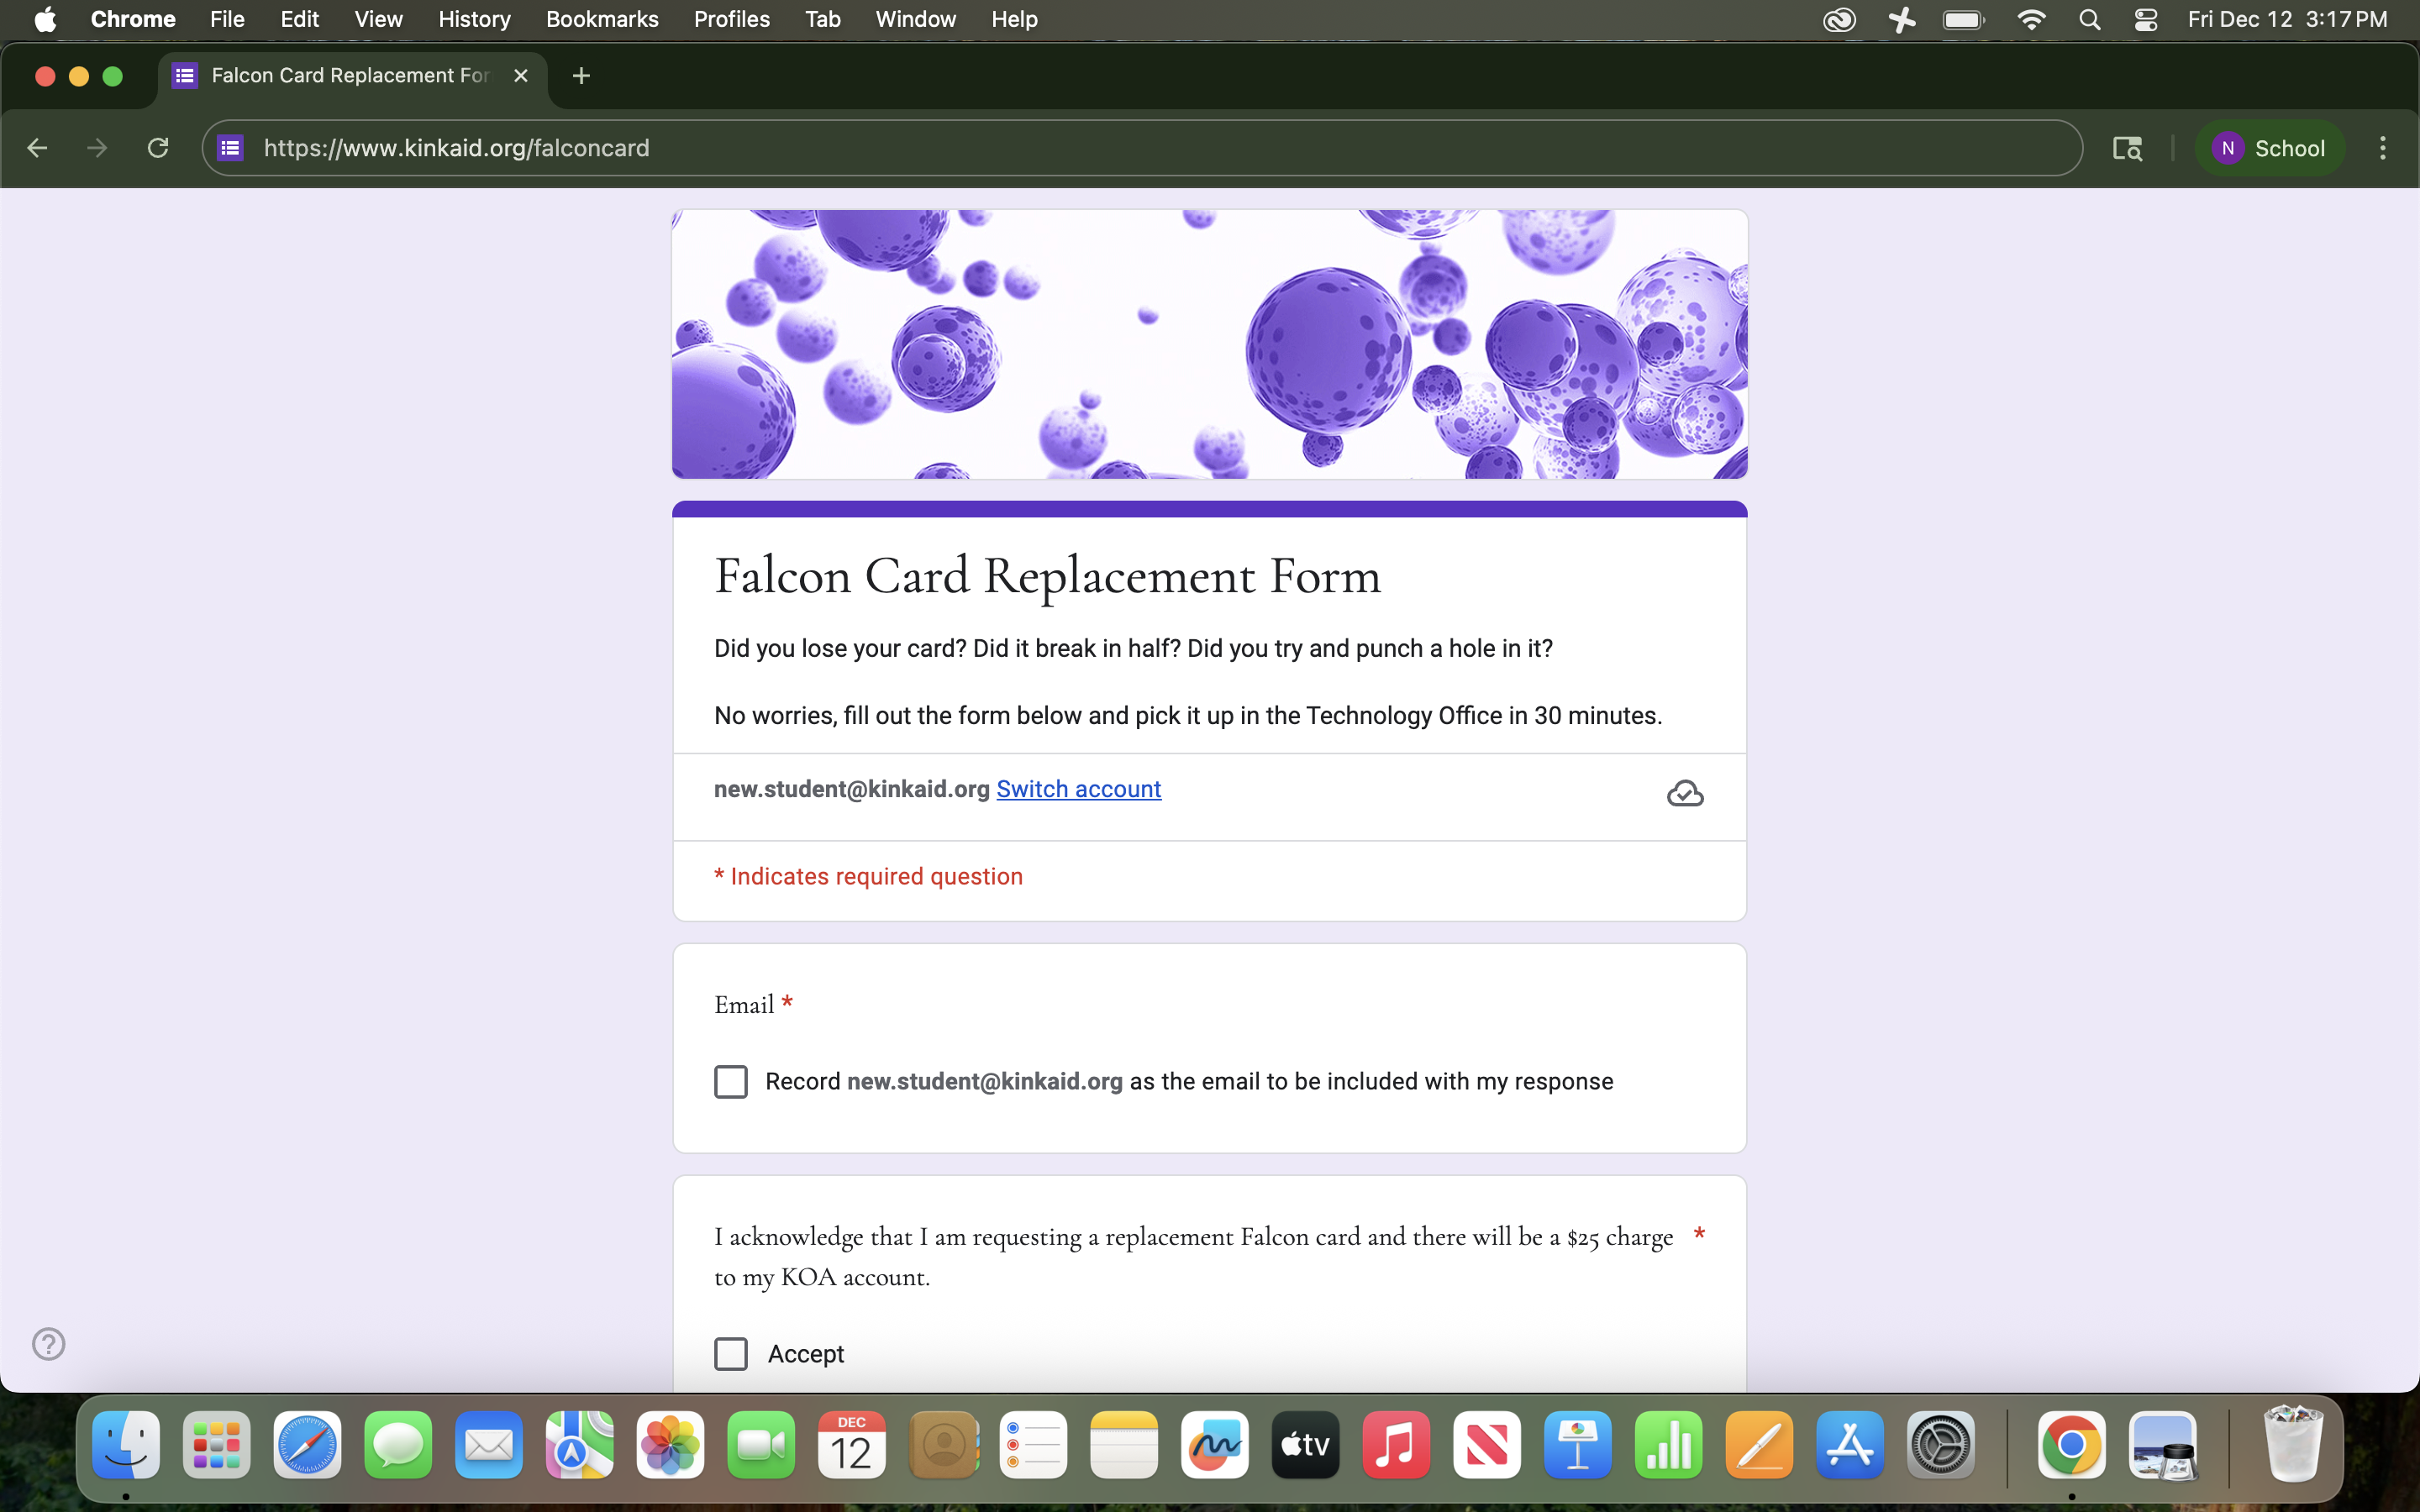The width and height of the screenshot is (2420, 1512).
Task: Click the Google Lens search icon
Action: coord(2127,148)
